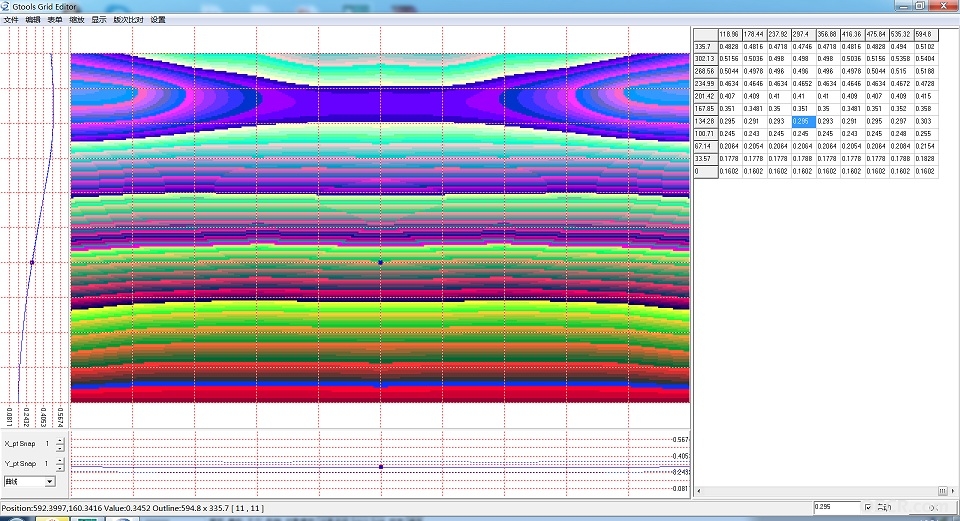Select column header 178.44
960x521 pixels.
[x=755, y=34]
